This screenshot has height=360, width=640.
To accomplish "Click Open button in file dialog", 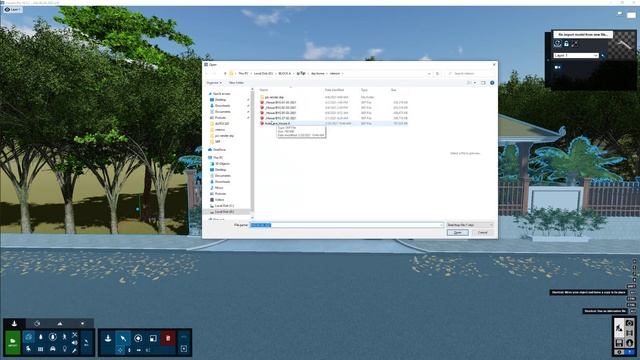I will pos(458,232).
